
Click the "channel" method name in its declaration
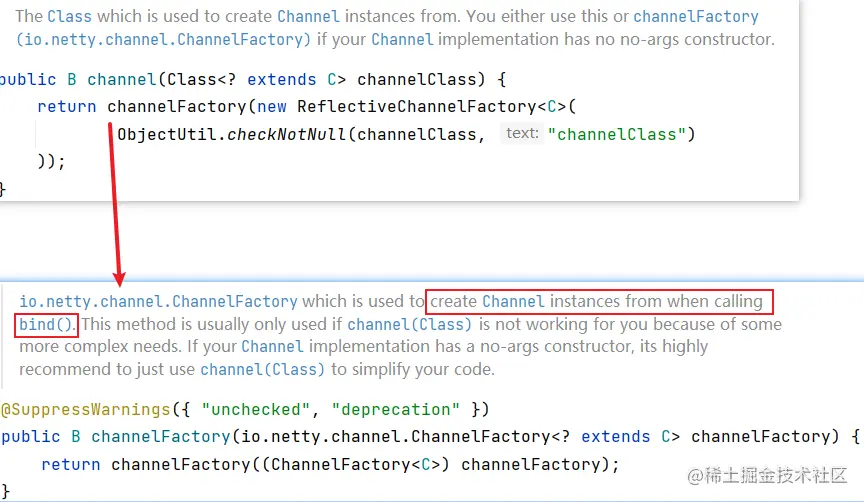click(122, 79)
